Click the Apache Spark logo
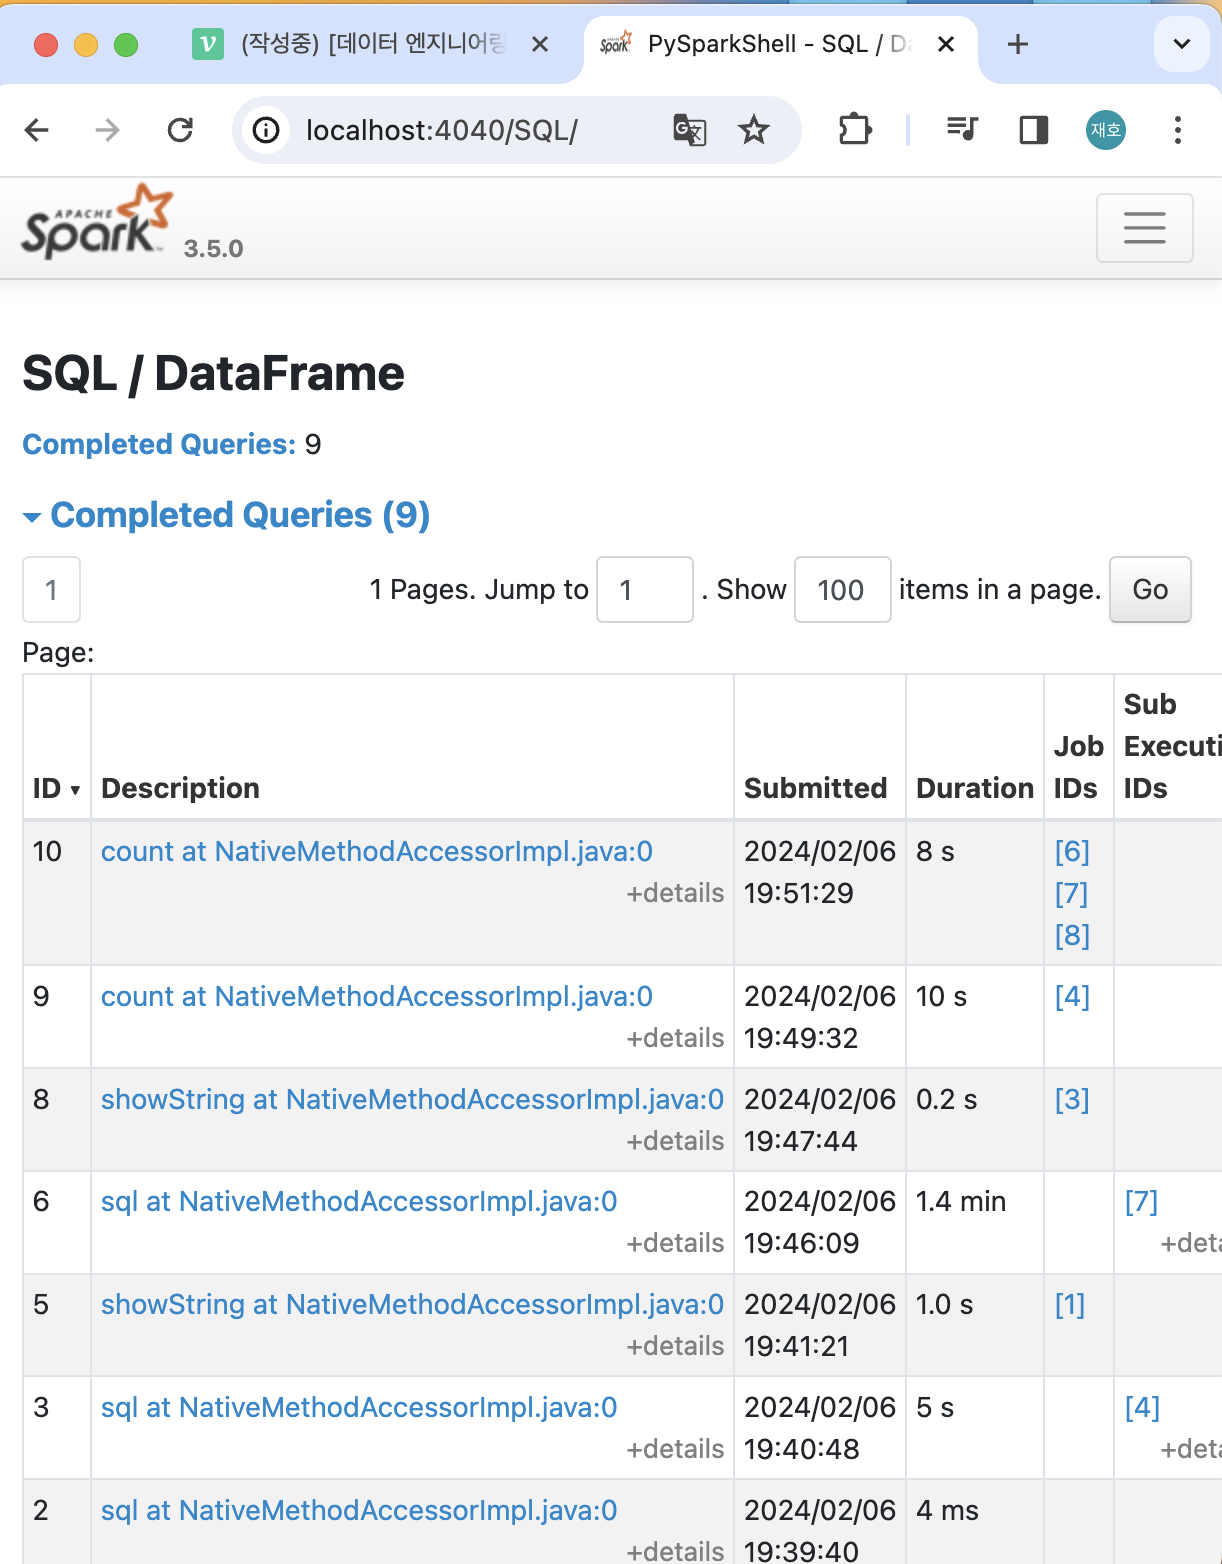Screen dimensions: 1222x1564 coord(97,223)
